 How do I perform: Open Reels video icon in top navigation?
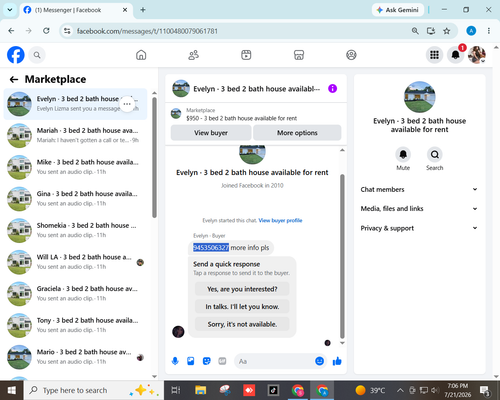[246, 55]
